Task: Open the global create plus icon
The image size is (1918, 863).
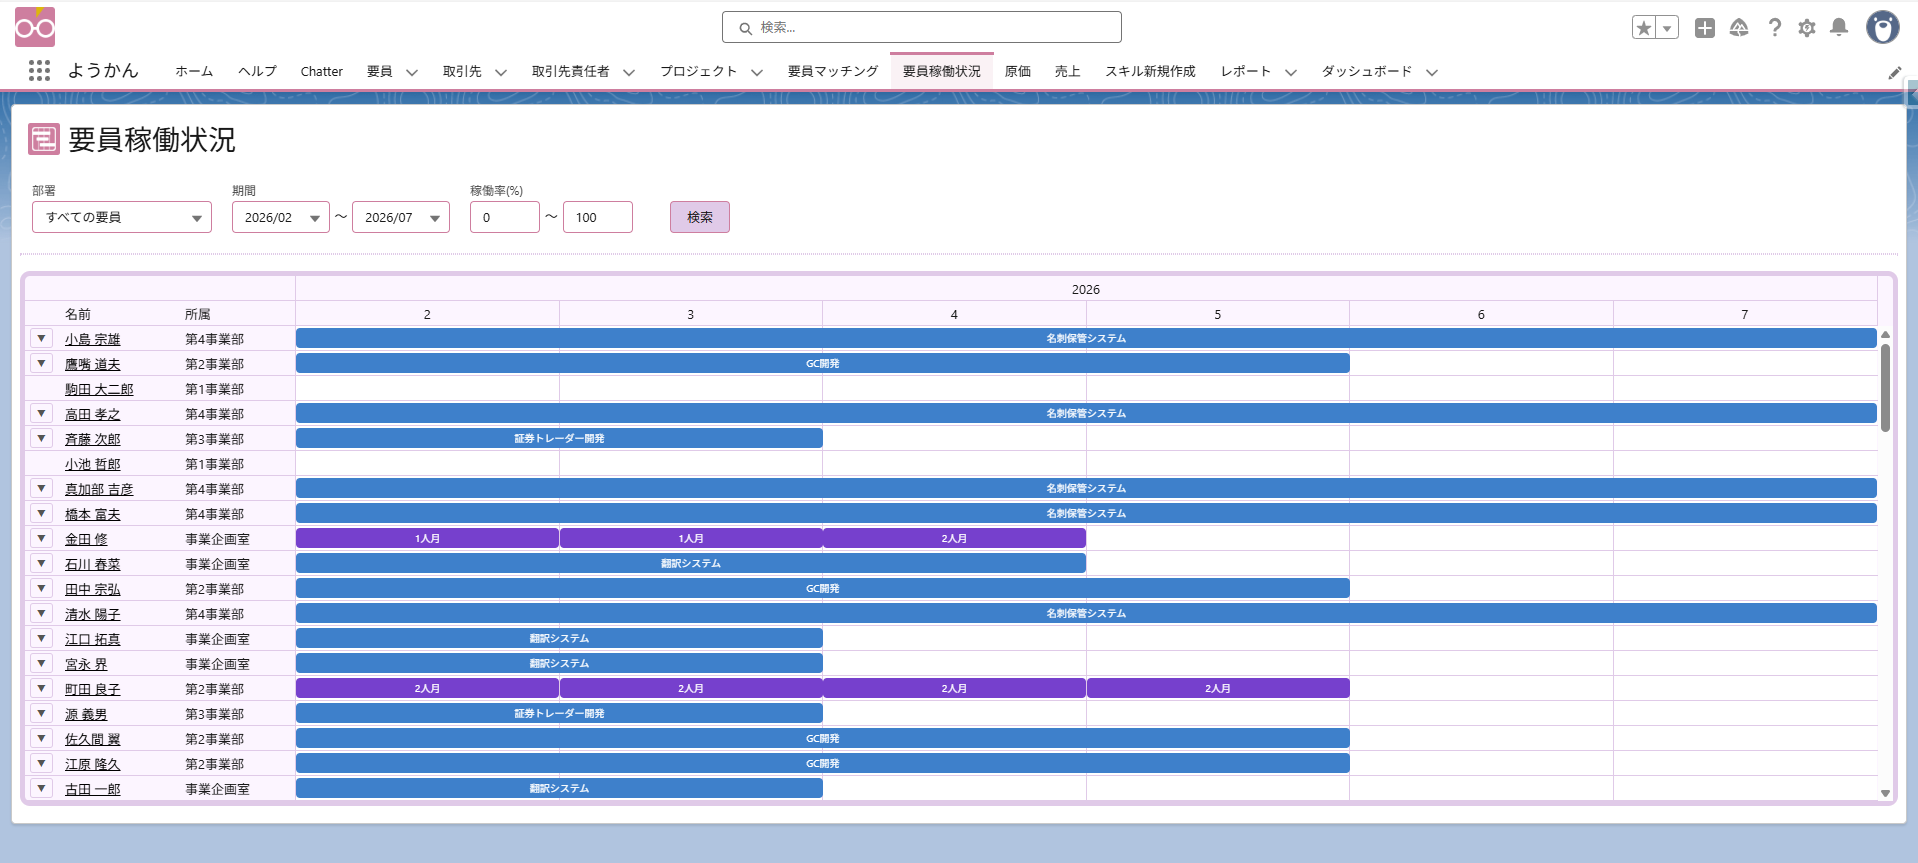Action: tap(1705, 28)
